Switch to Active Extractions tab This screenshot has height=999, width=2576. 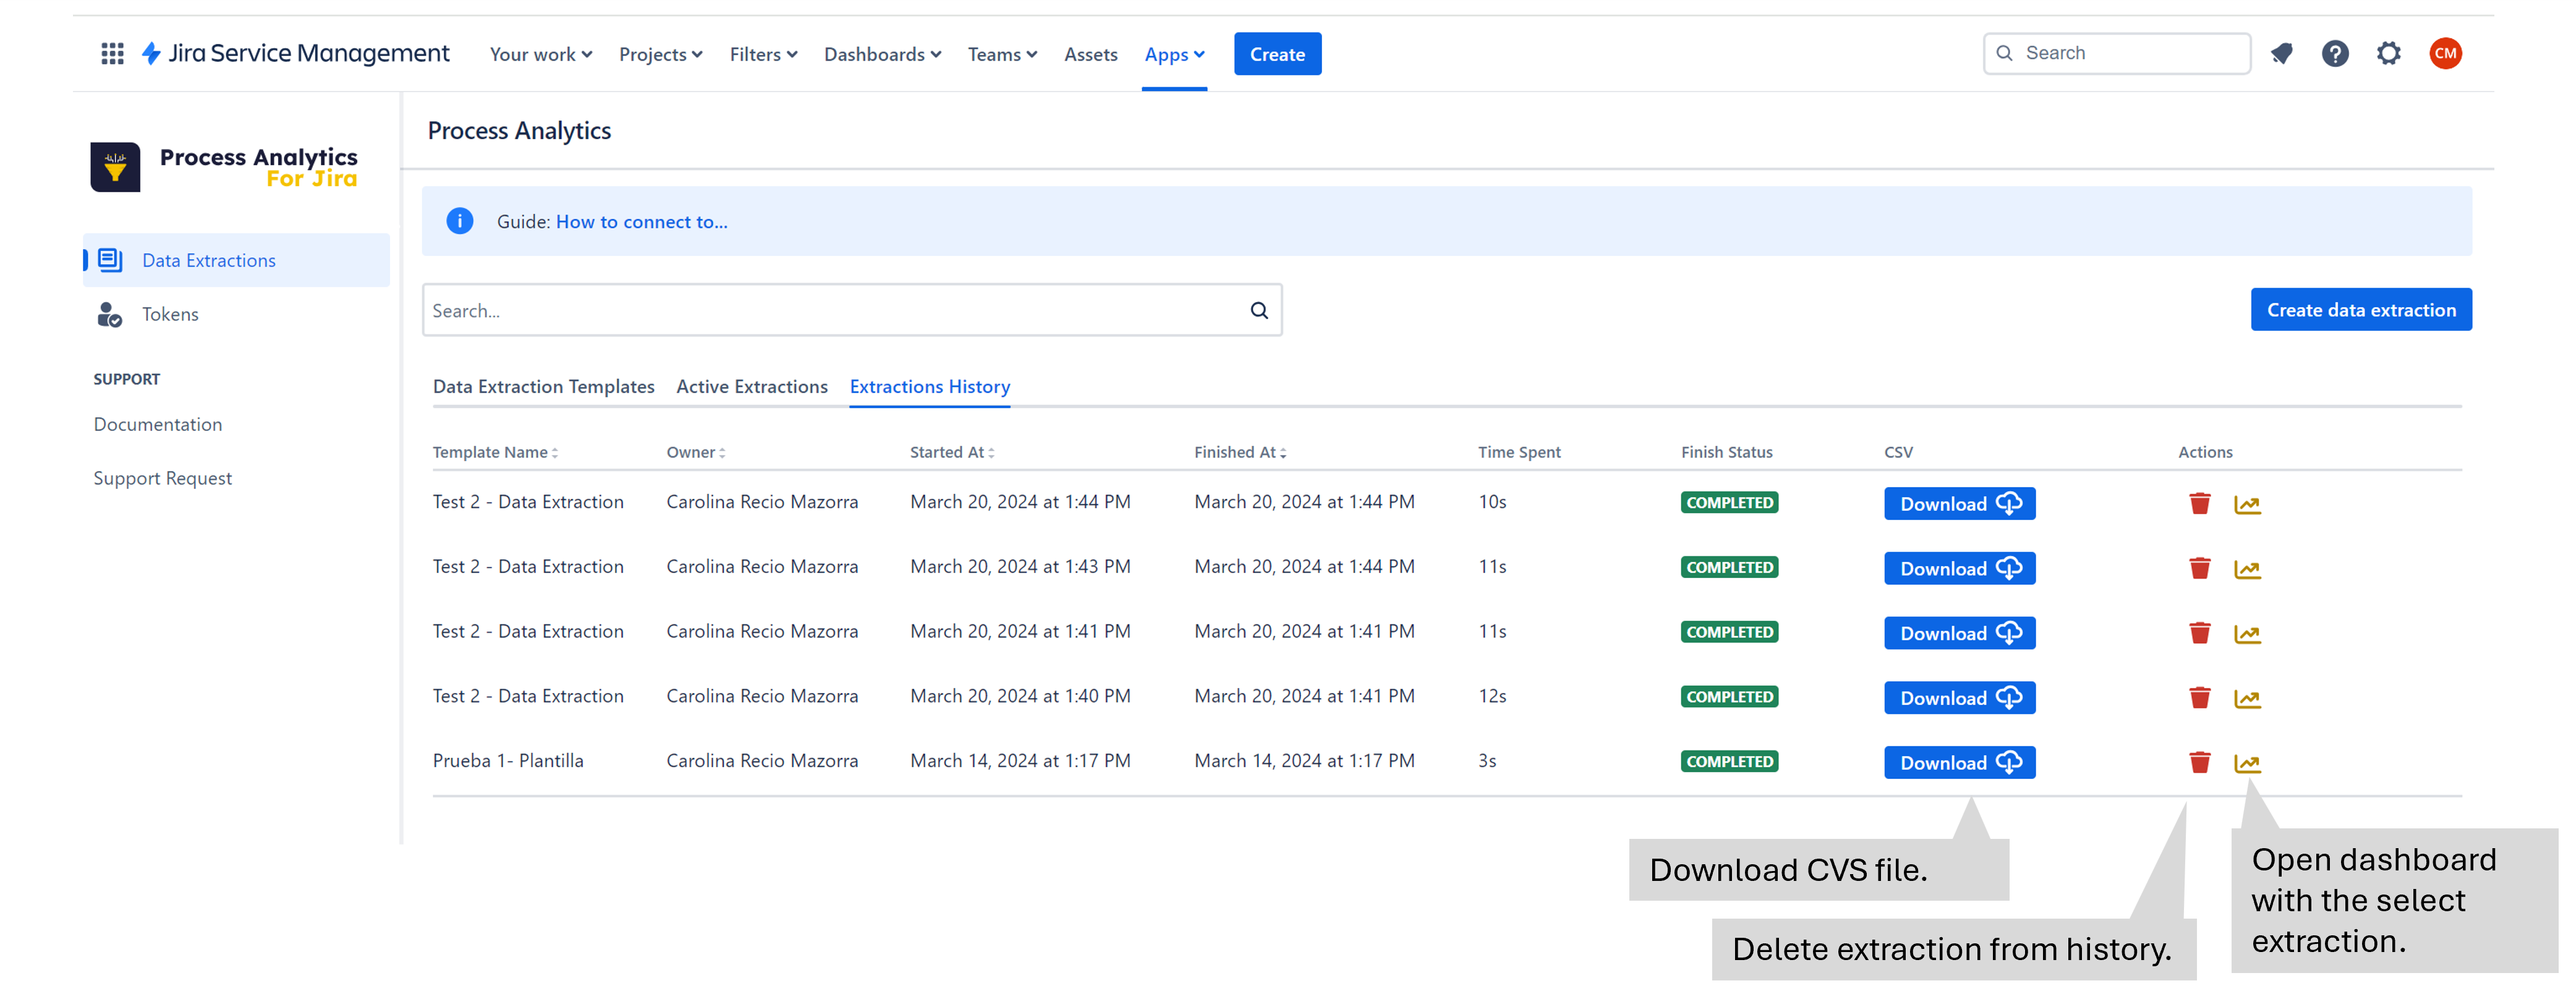click(752, 386)
